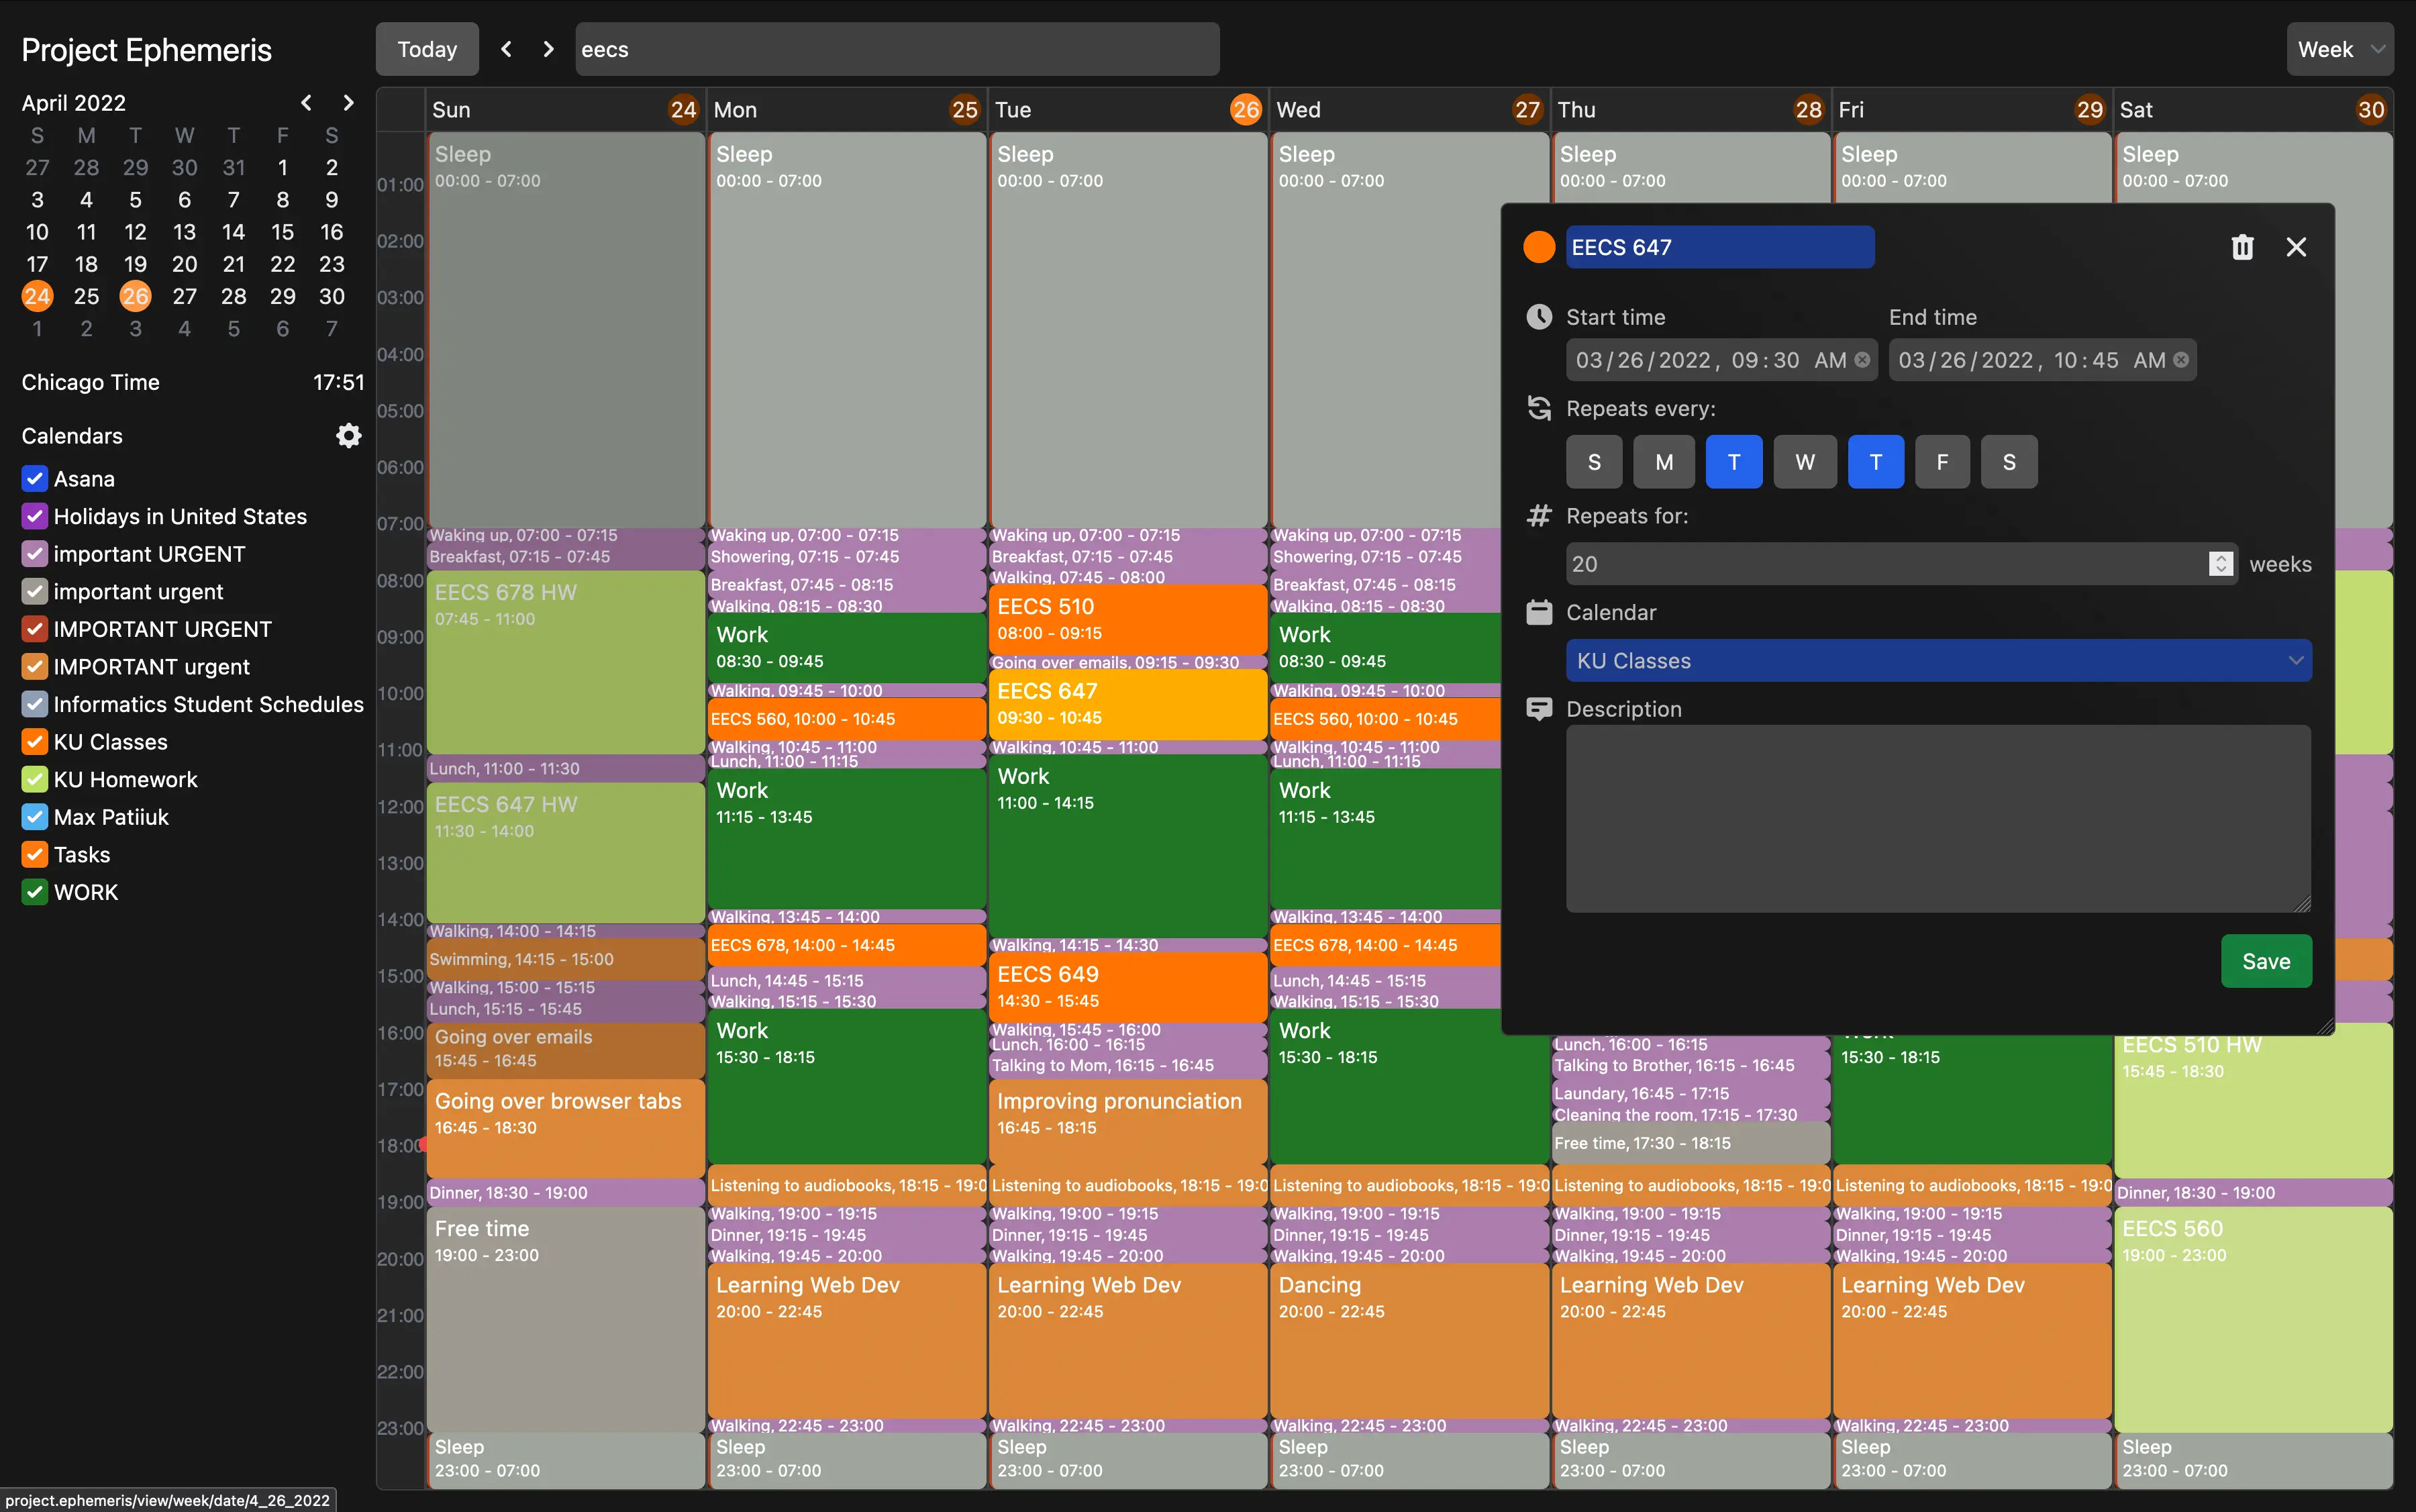2416x1512 pixels.
Task: Go to previous week arrow in toolbar
Action: coord(506,49)
